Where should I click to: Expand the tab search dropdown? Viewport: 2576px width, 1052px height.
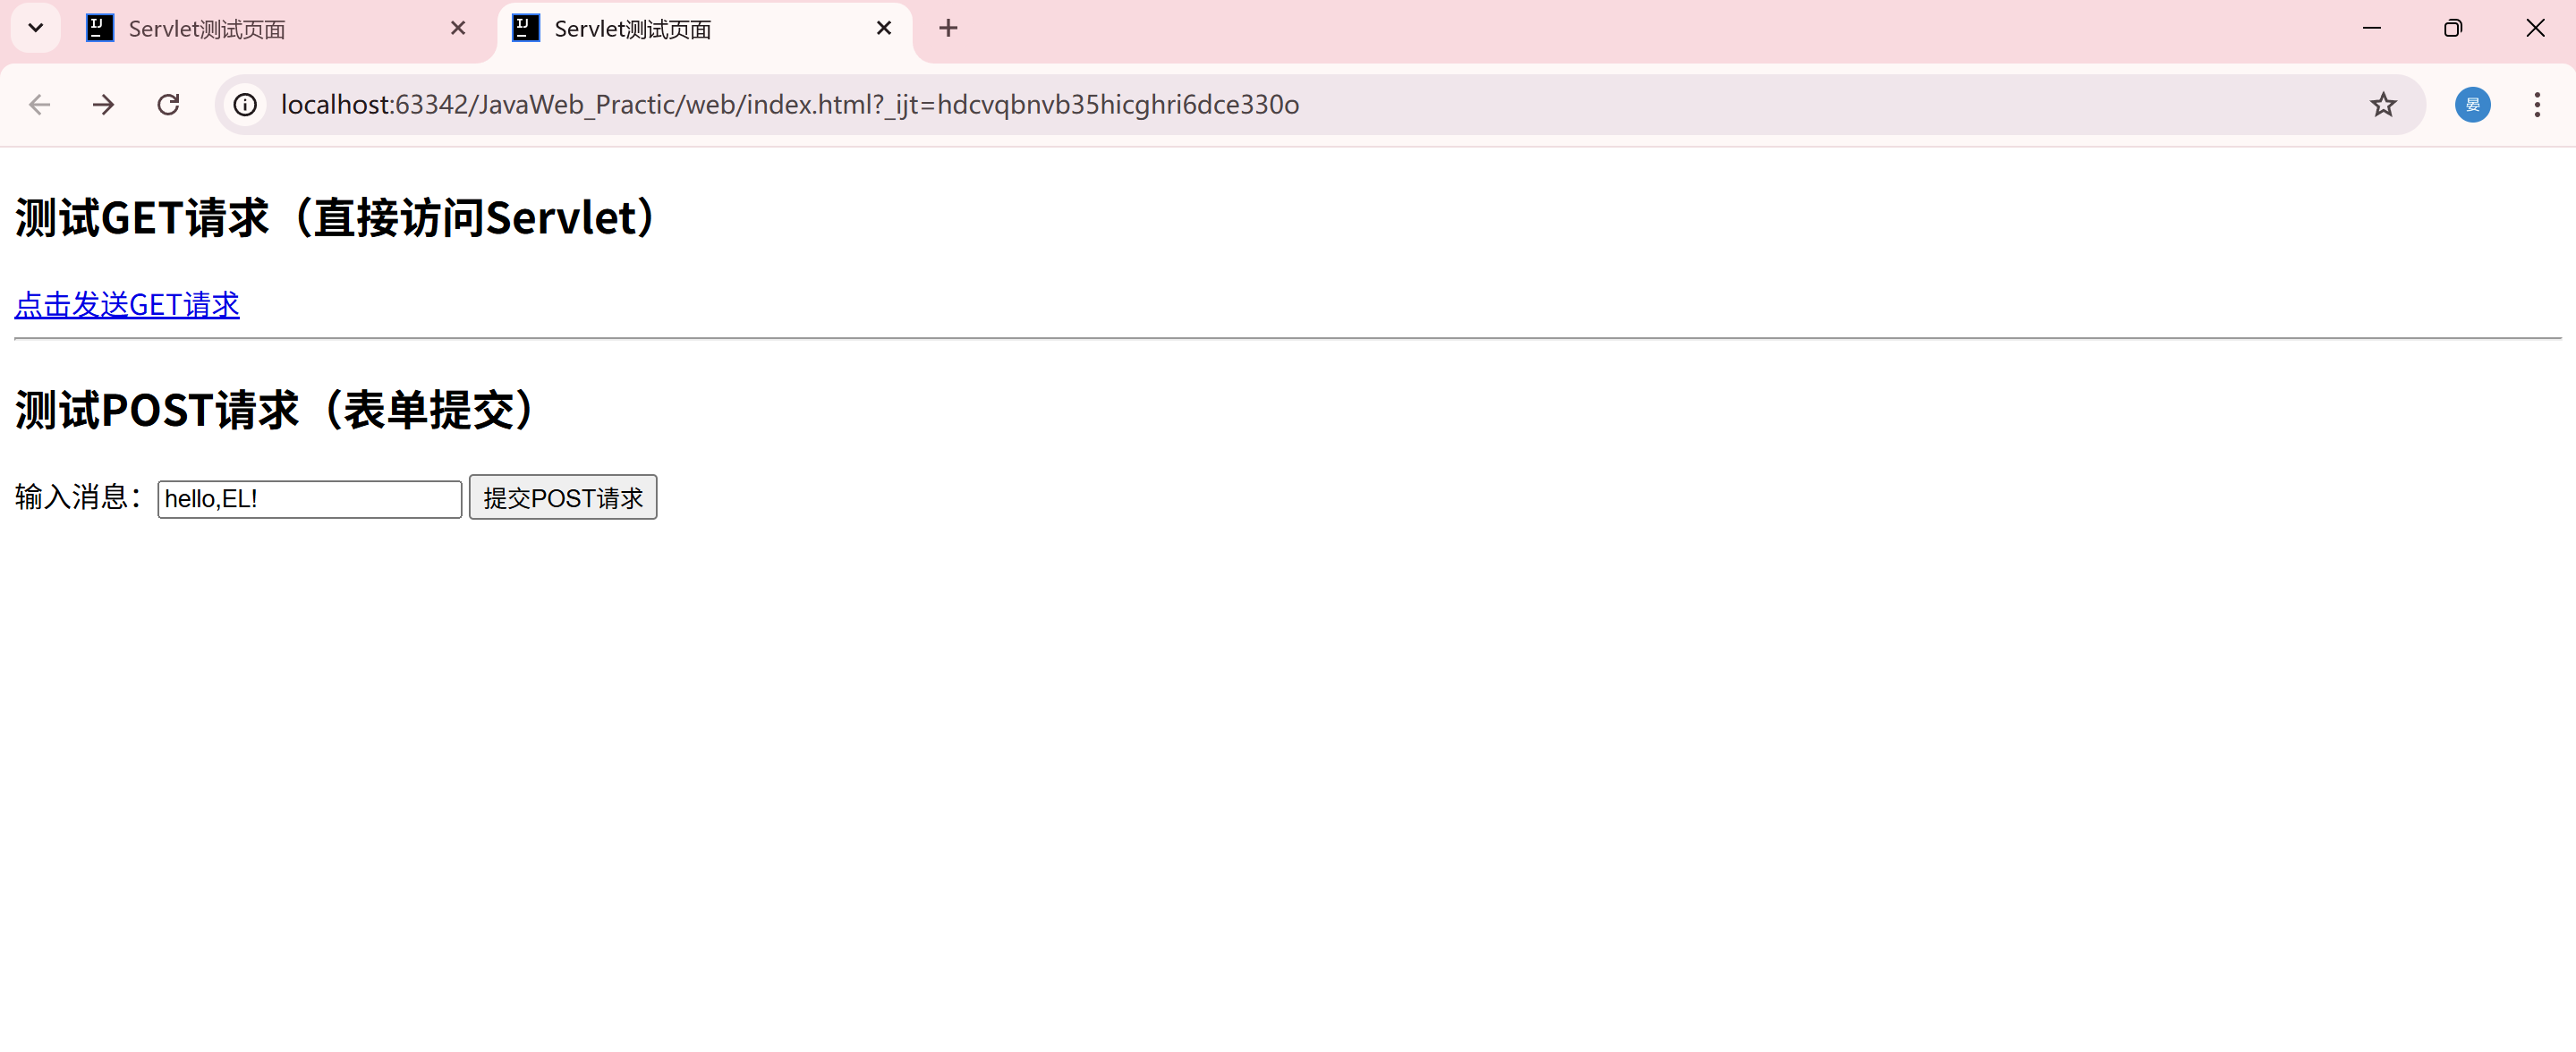click(36, 28)
